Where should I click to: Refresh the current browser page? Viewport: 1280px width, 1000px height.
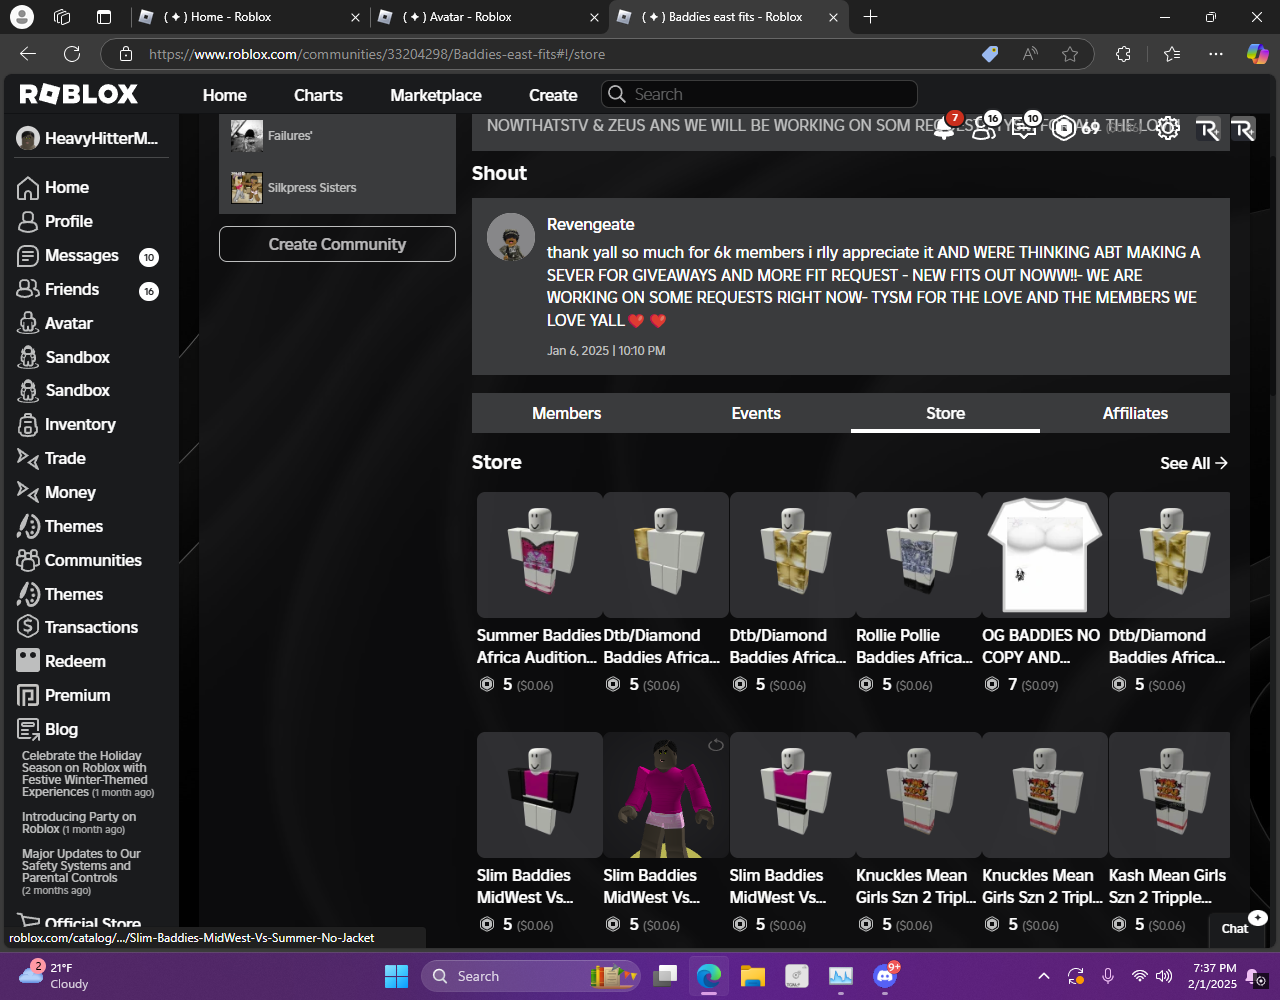coord(72,54)
